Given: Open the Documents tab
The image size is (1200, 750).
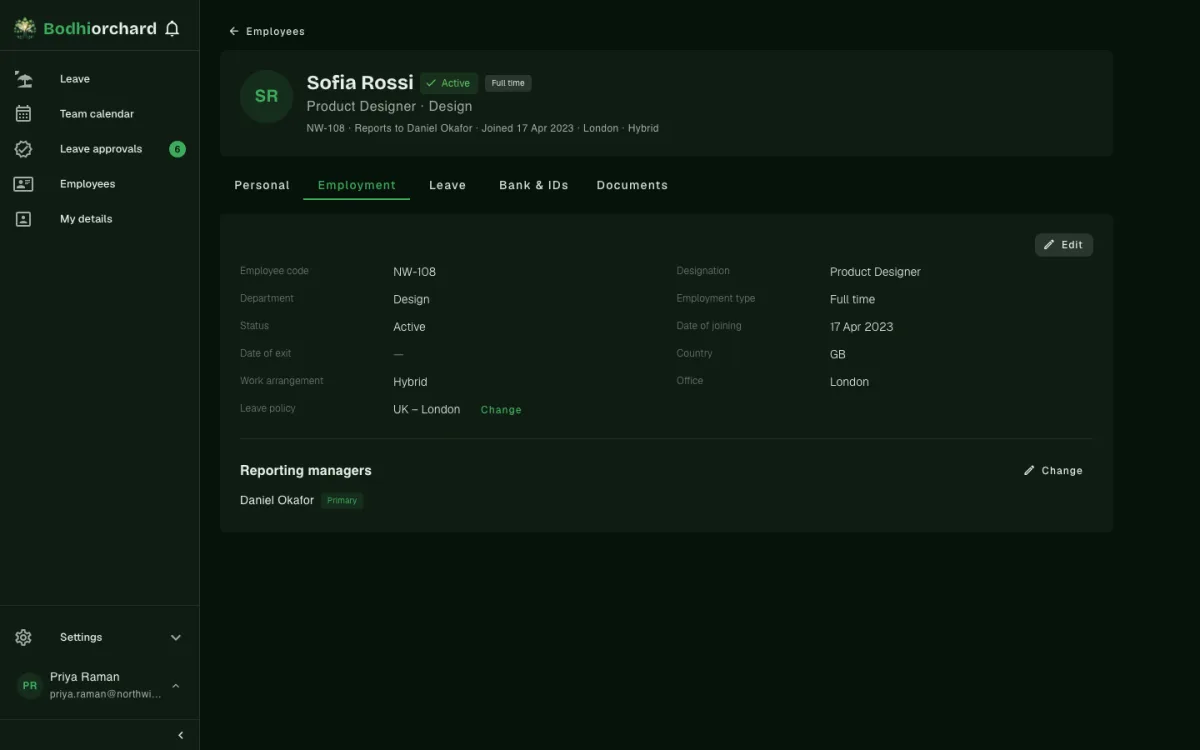Looking at the screenshot, I should (x=632, y=185).
